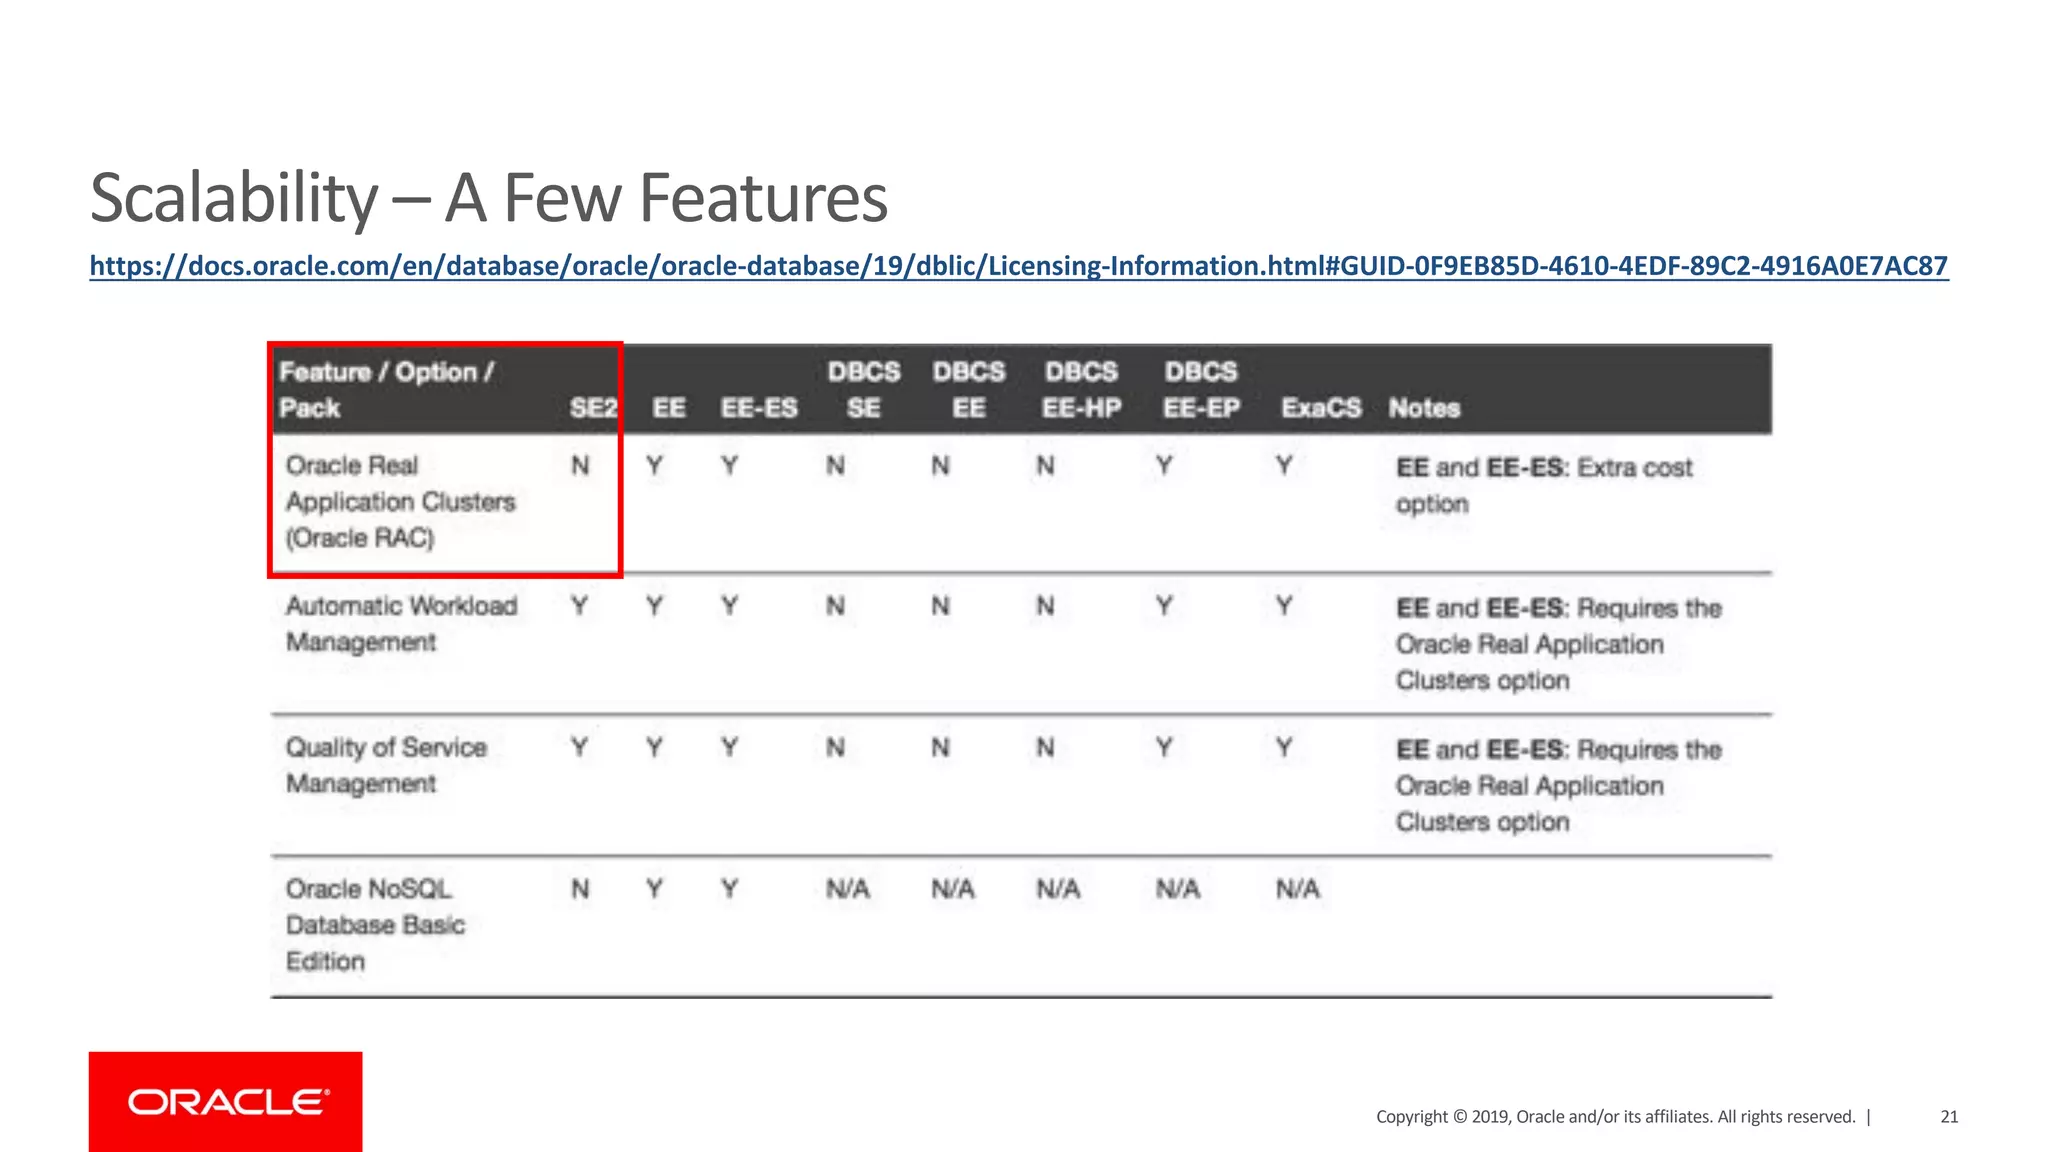Click DBCS SE 'N/A' cell in NoSQL row

[848, 889]
